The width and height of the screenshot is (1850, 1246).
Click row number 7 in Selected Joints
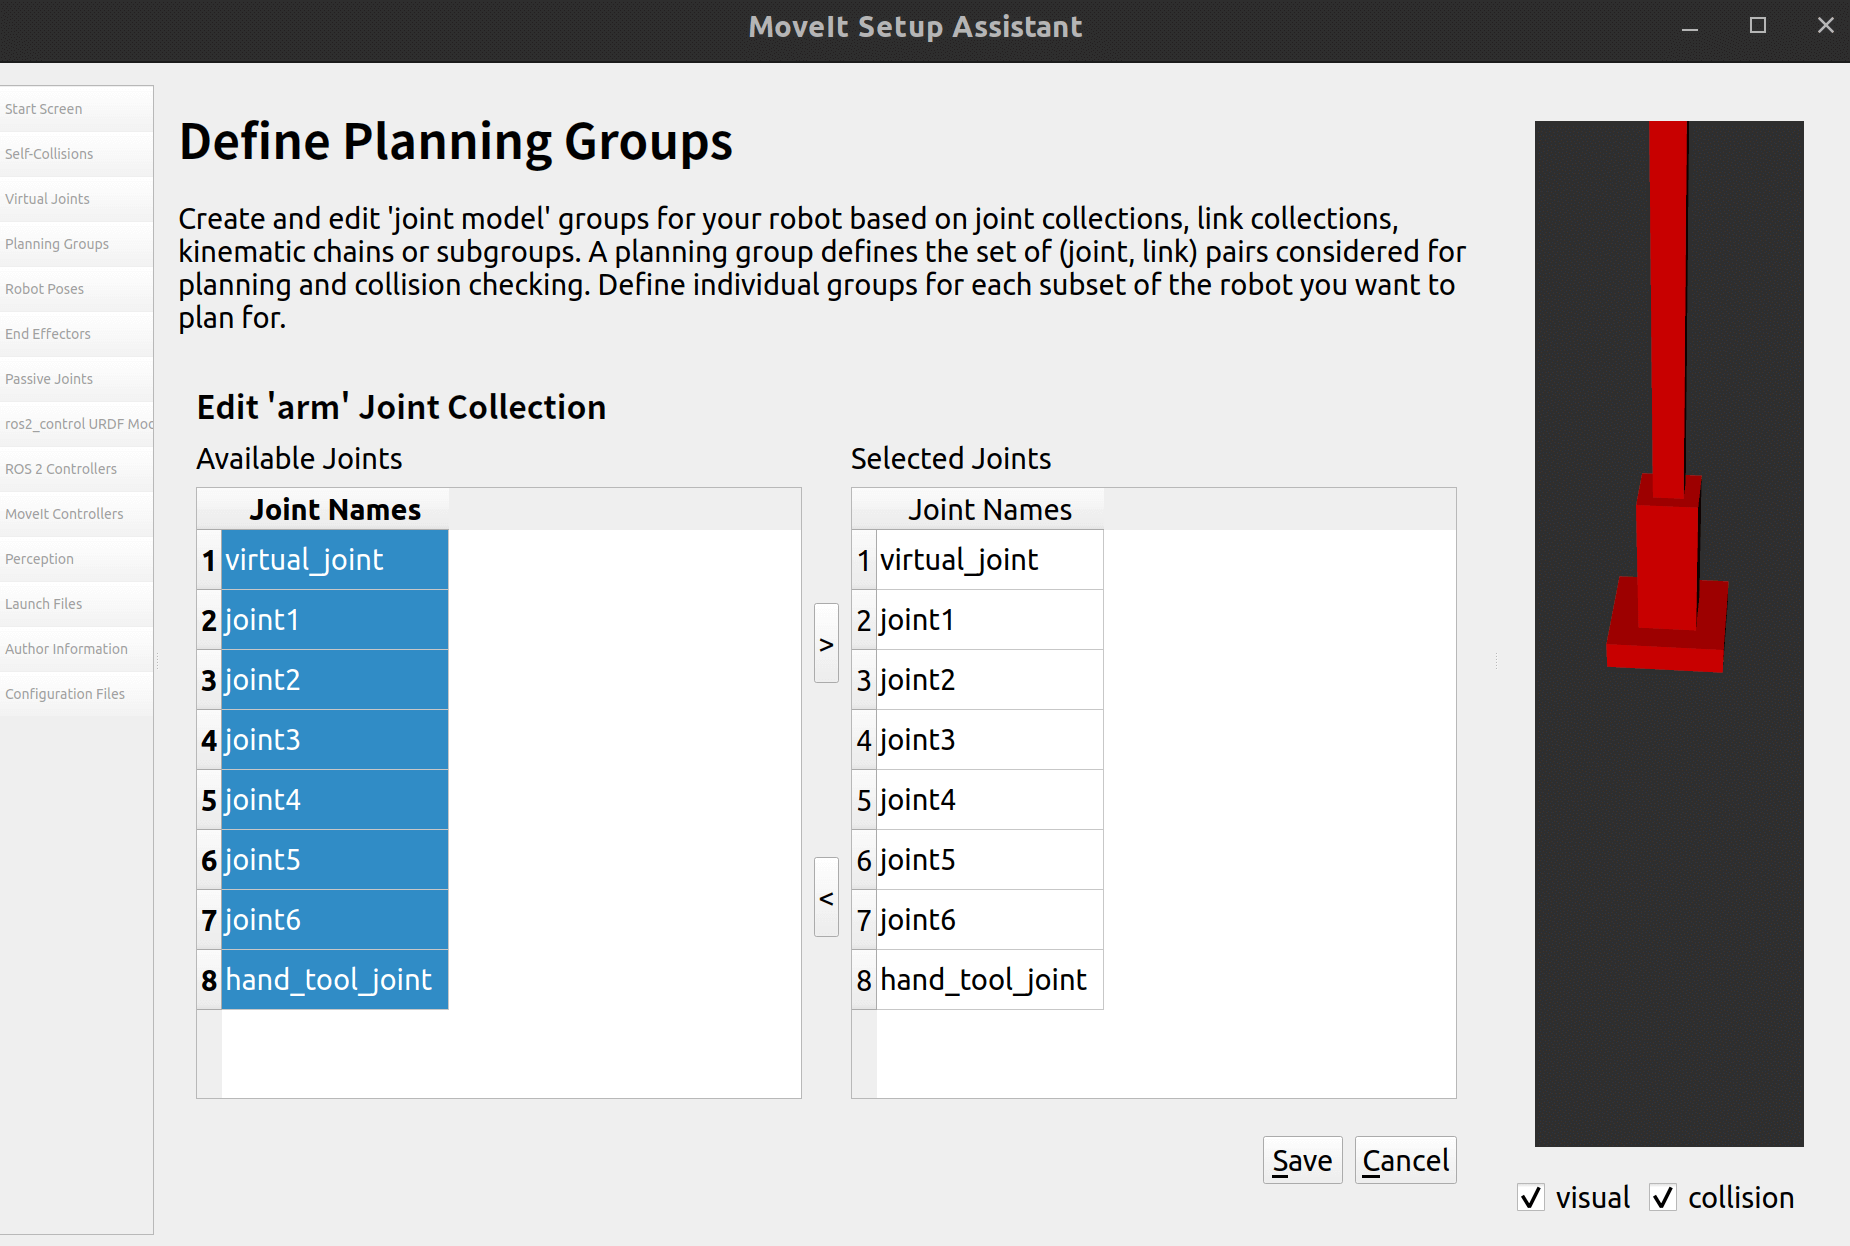(x=864, y=920)
